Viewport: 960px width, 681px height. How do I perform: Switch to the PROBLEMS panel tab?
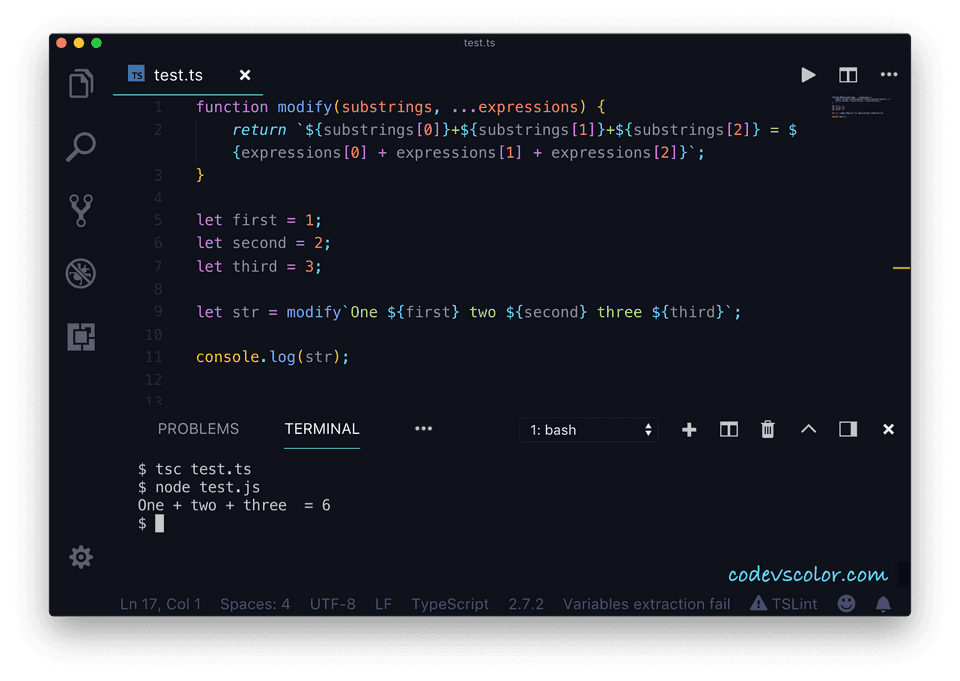click(198, 429)
